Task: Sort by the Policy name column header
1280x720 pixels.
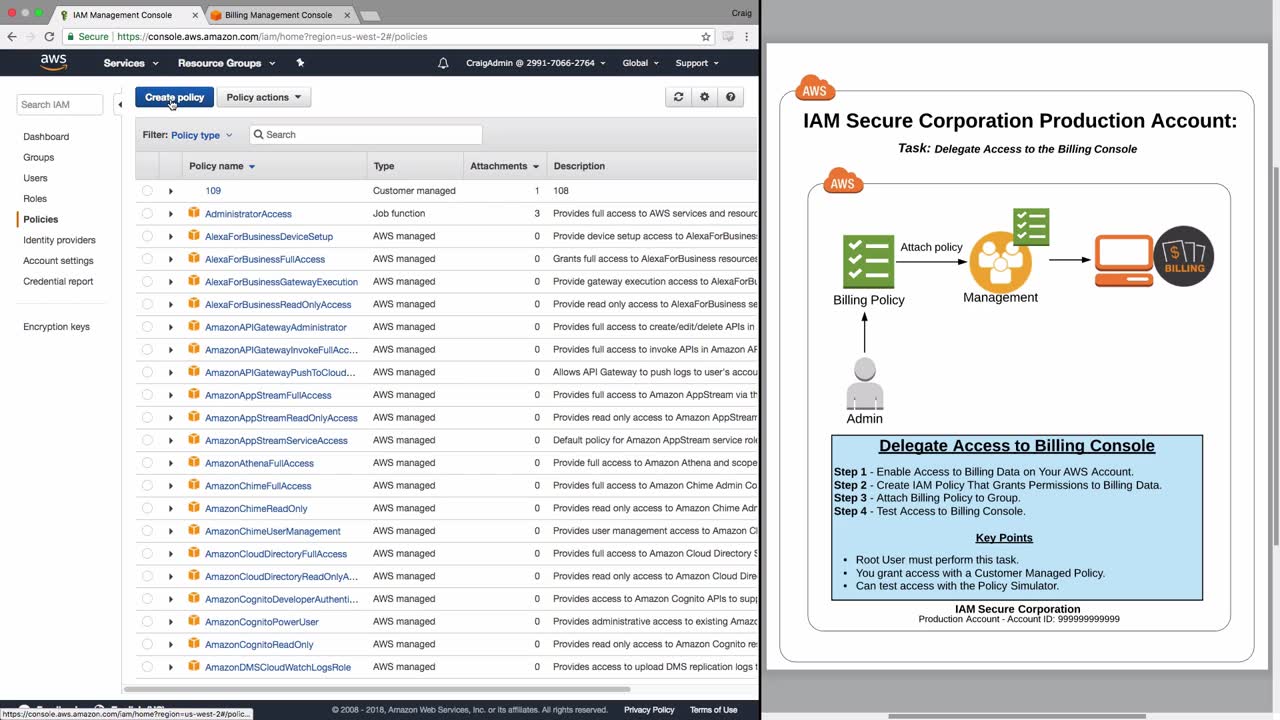Action: [222, 166]
